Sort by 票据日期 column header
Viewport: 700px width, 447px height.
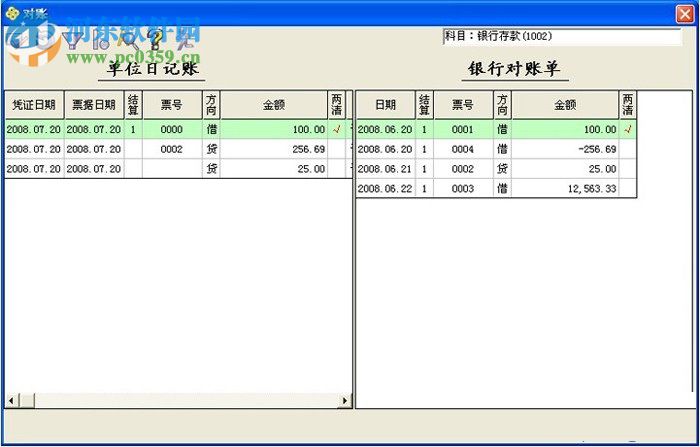click(x=94, y=105)
